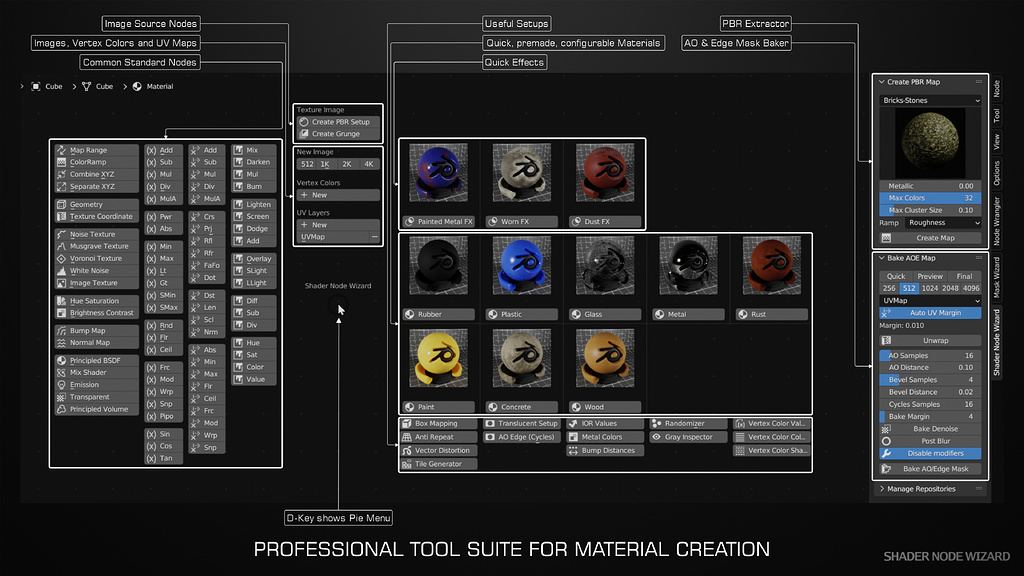Open the IOR Values setup
Screen dimensions: 1024x576
605,423
